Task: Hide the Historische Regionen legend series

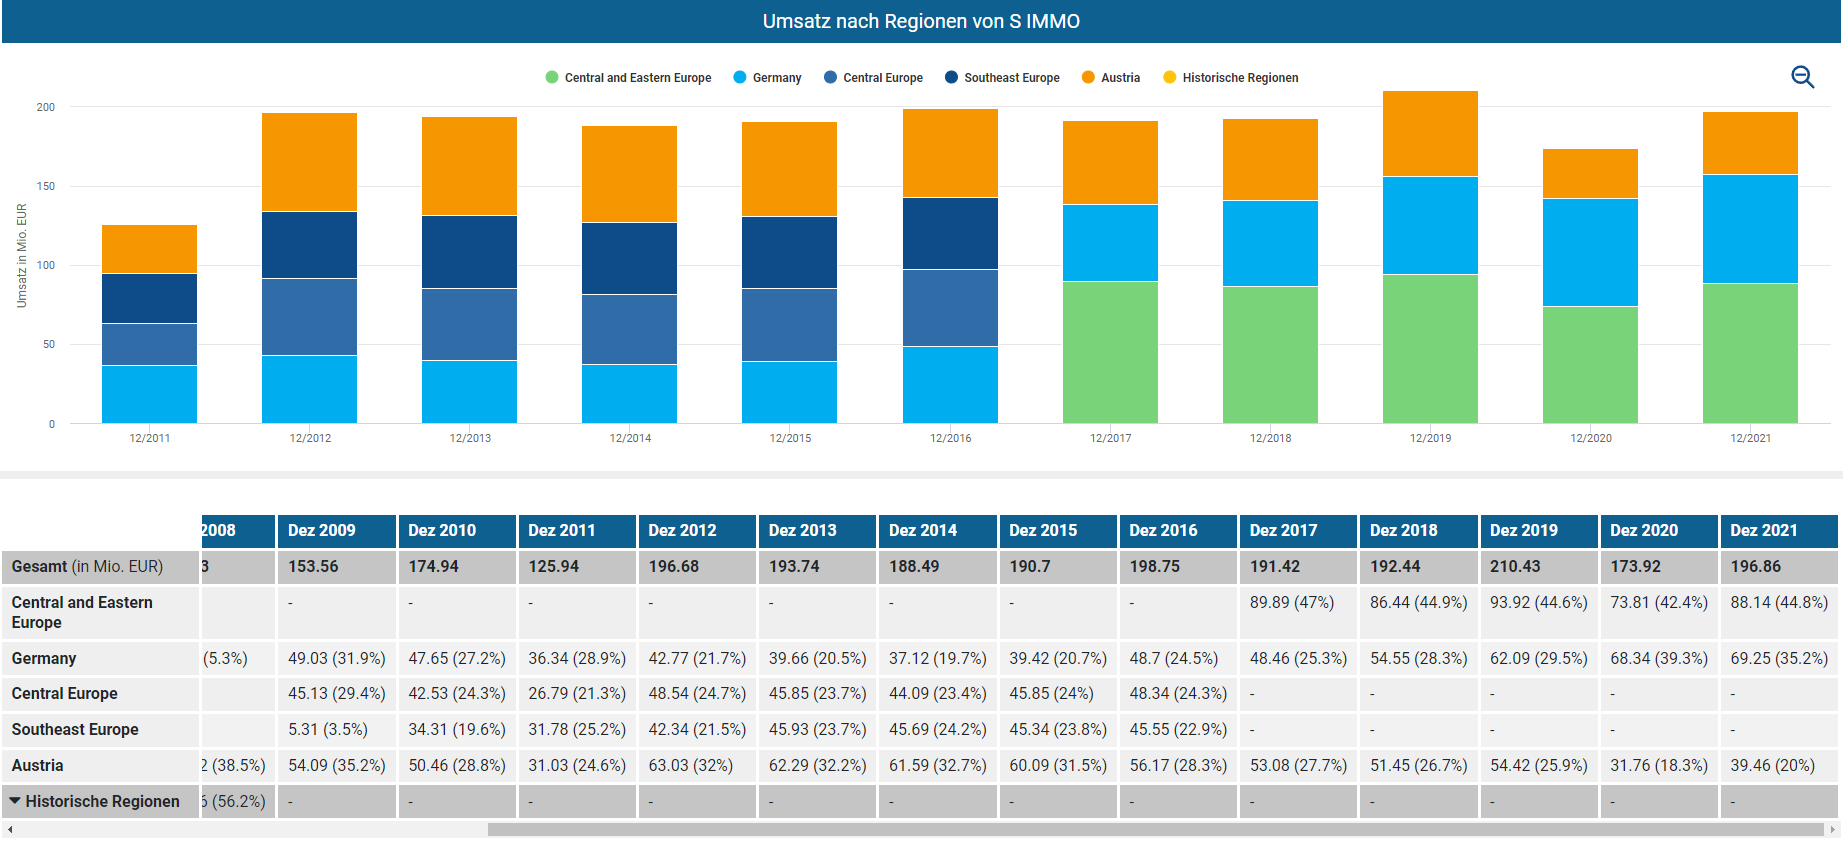Action: (1231, 78)
